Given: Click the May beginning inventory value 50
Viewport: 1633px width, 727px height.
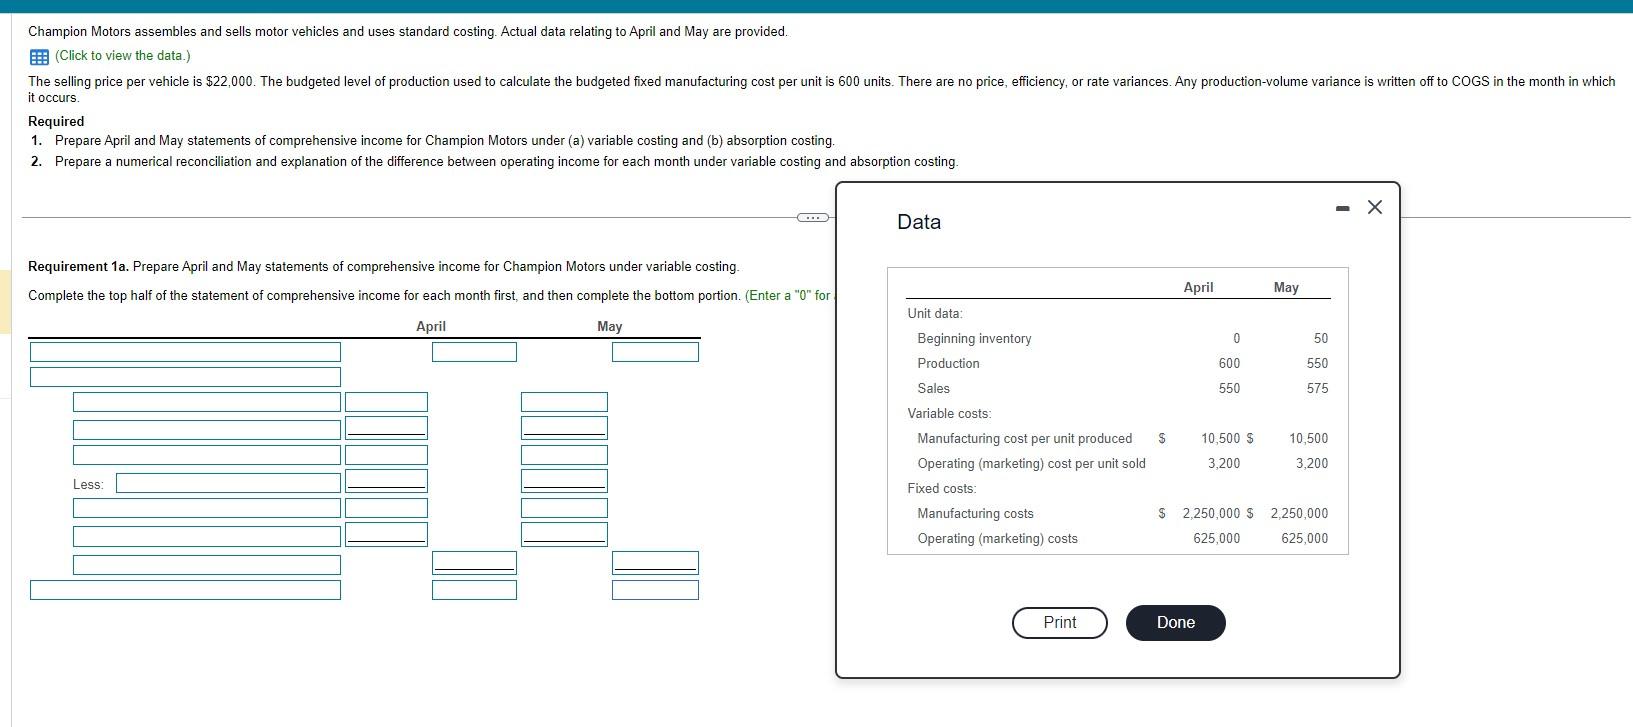Looking at the screenshot, I should pyautogui.click(x=1321, y=339).
